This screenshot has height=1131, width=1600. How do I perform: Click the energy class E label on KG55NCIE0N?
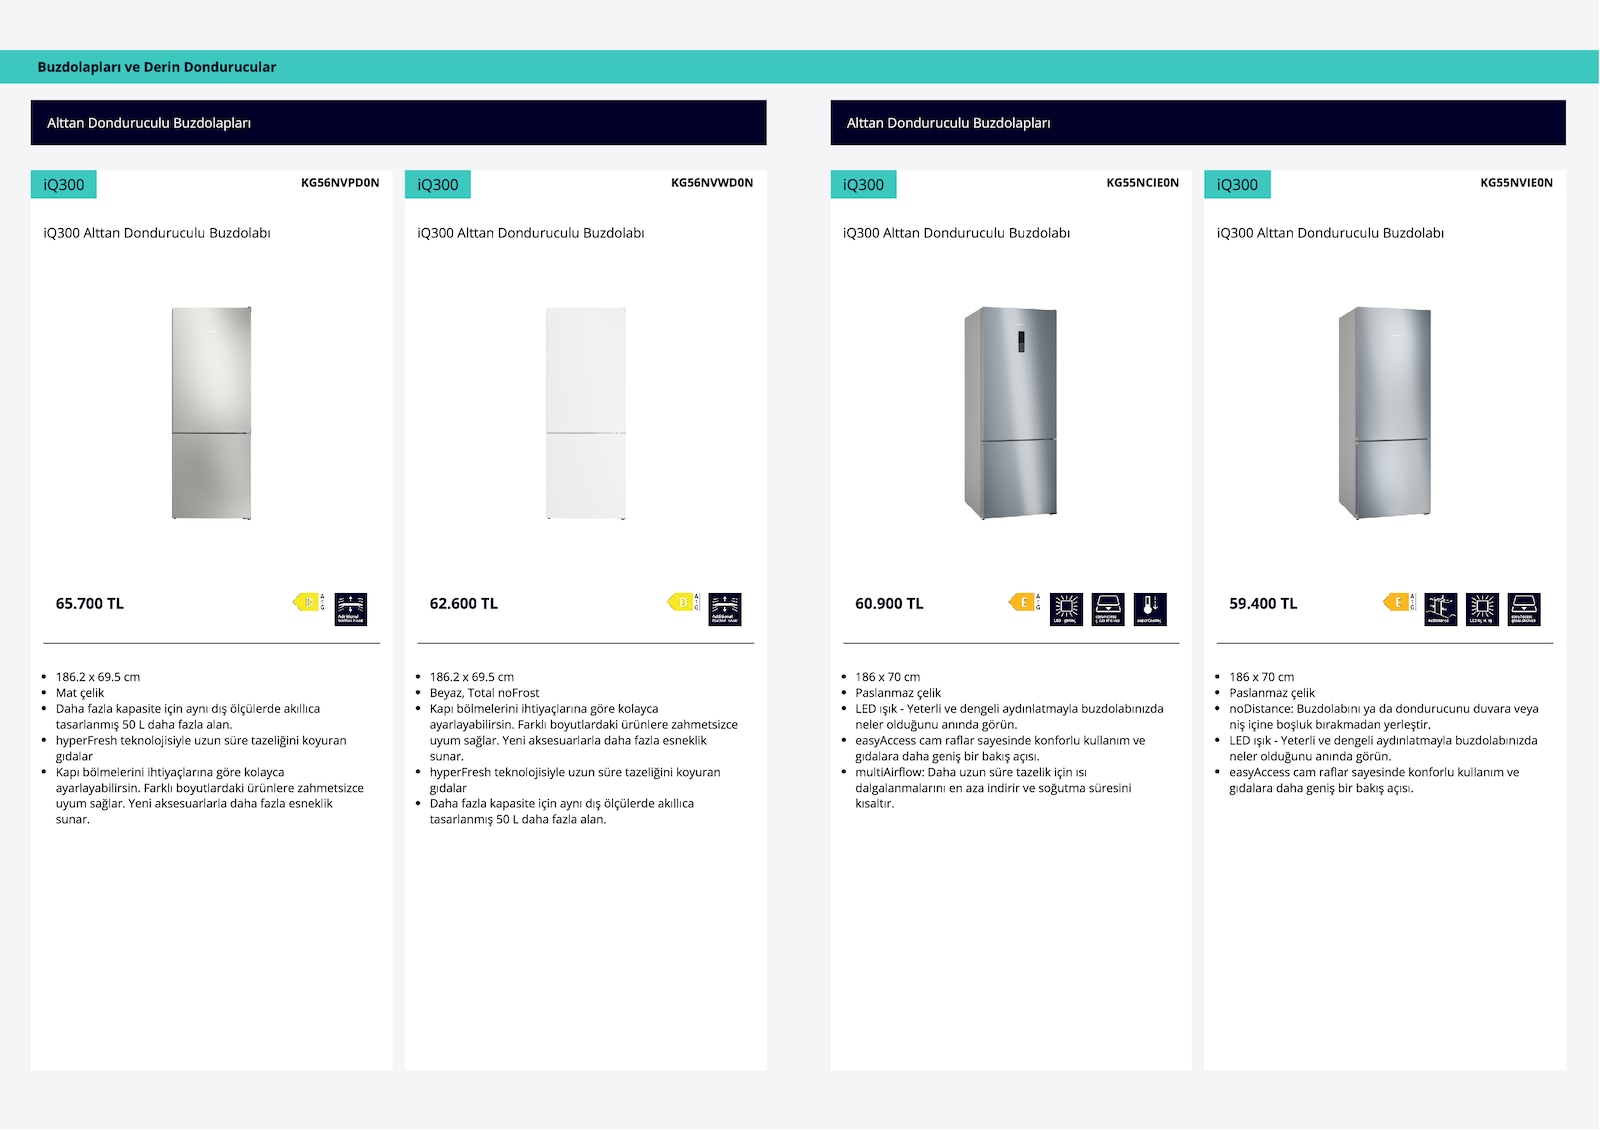pos(1024,602)
